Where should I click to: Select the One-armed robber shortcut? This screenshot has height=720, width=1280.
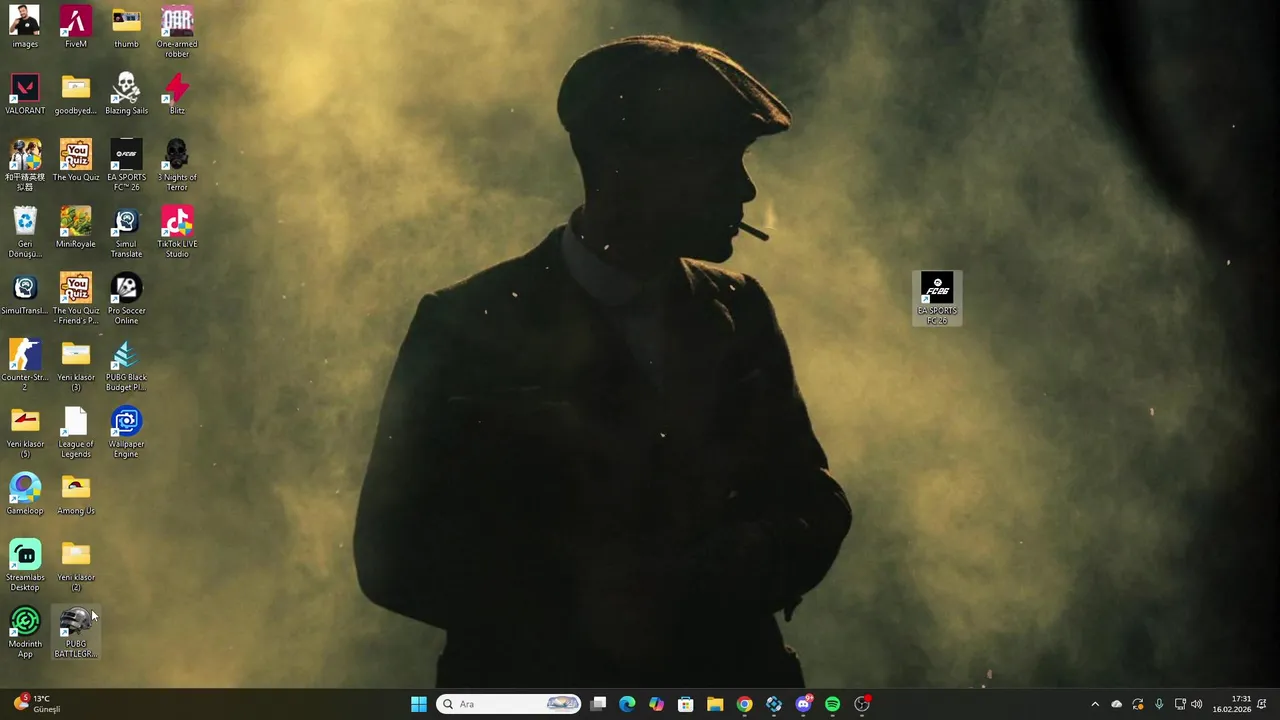click(x=177, y=32)
